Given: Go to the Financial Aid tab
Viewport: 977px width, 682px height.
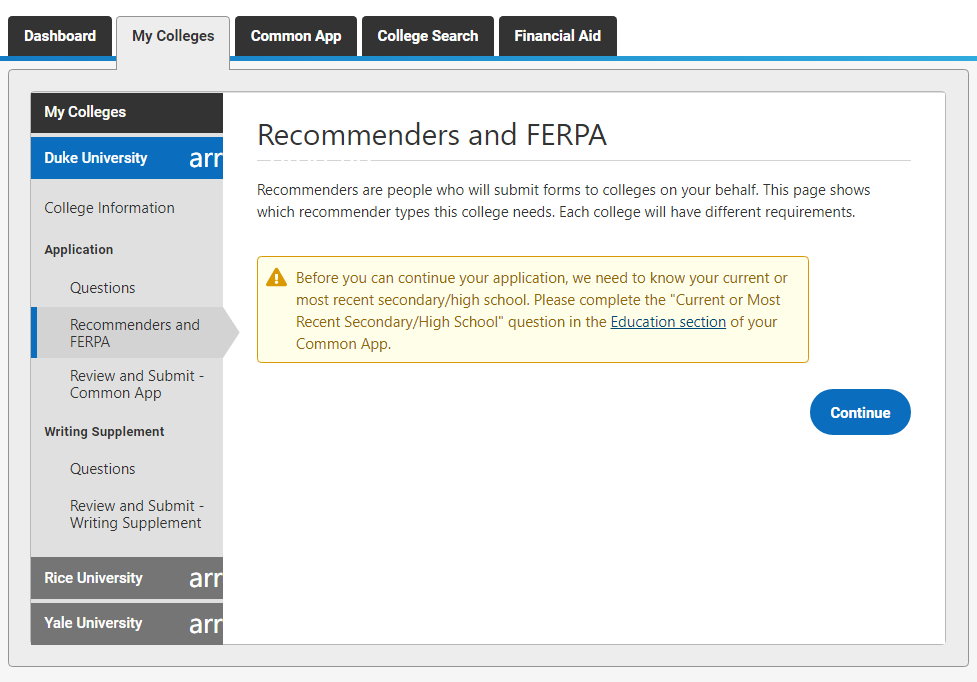Looking at the screenshot, I should coord(558,36).
